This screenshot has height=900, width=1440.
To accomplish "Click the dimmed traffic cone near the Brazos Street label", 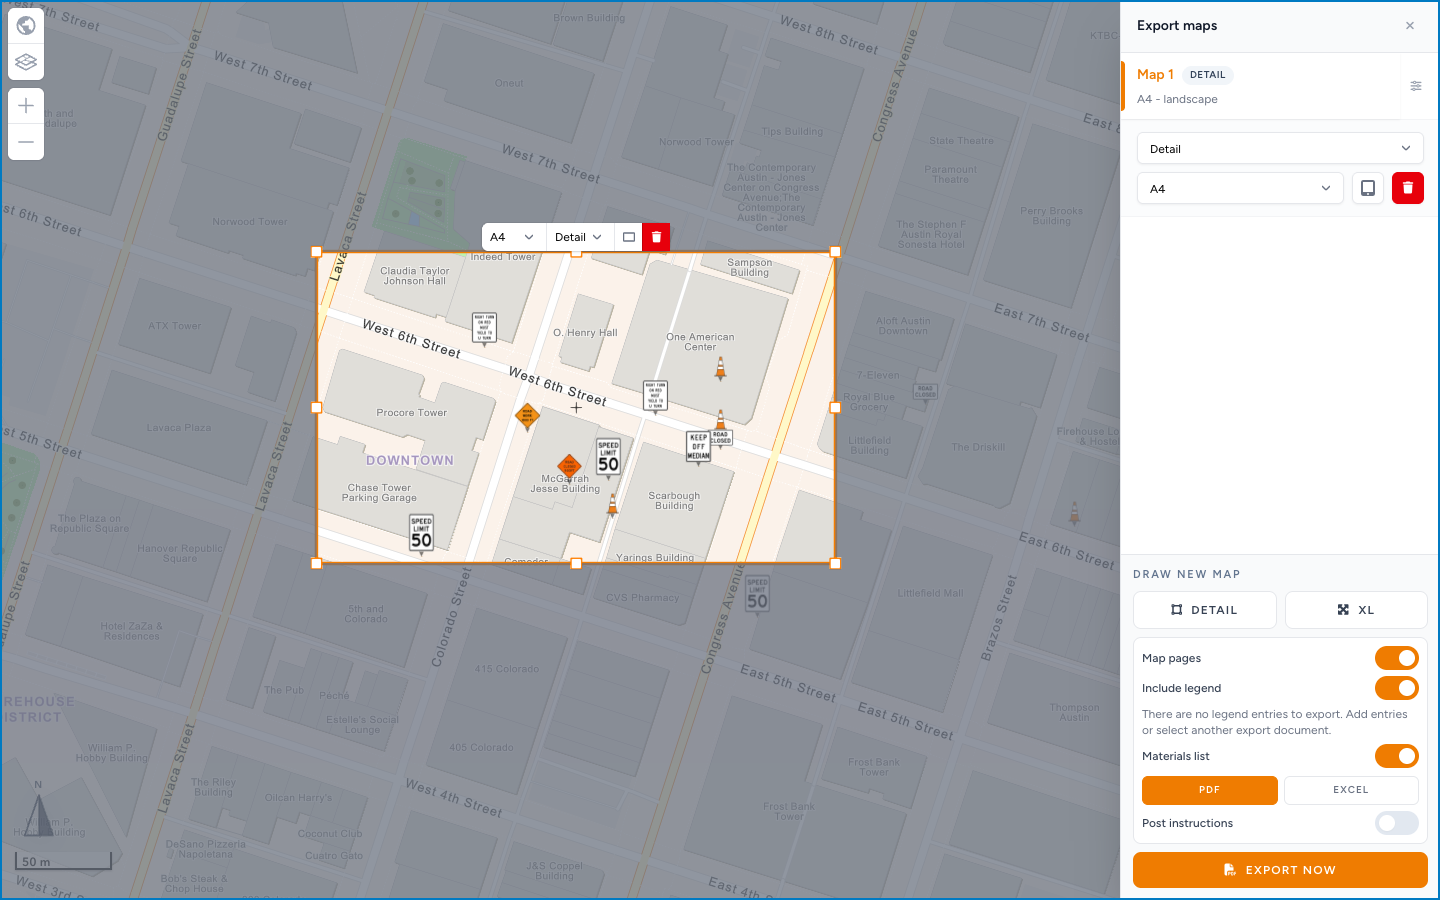I will (1075, 513).
